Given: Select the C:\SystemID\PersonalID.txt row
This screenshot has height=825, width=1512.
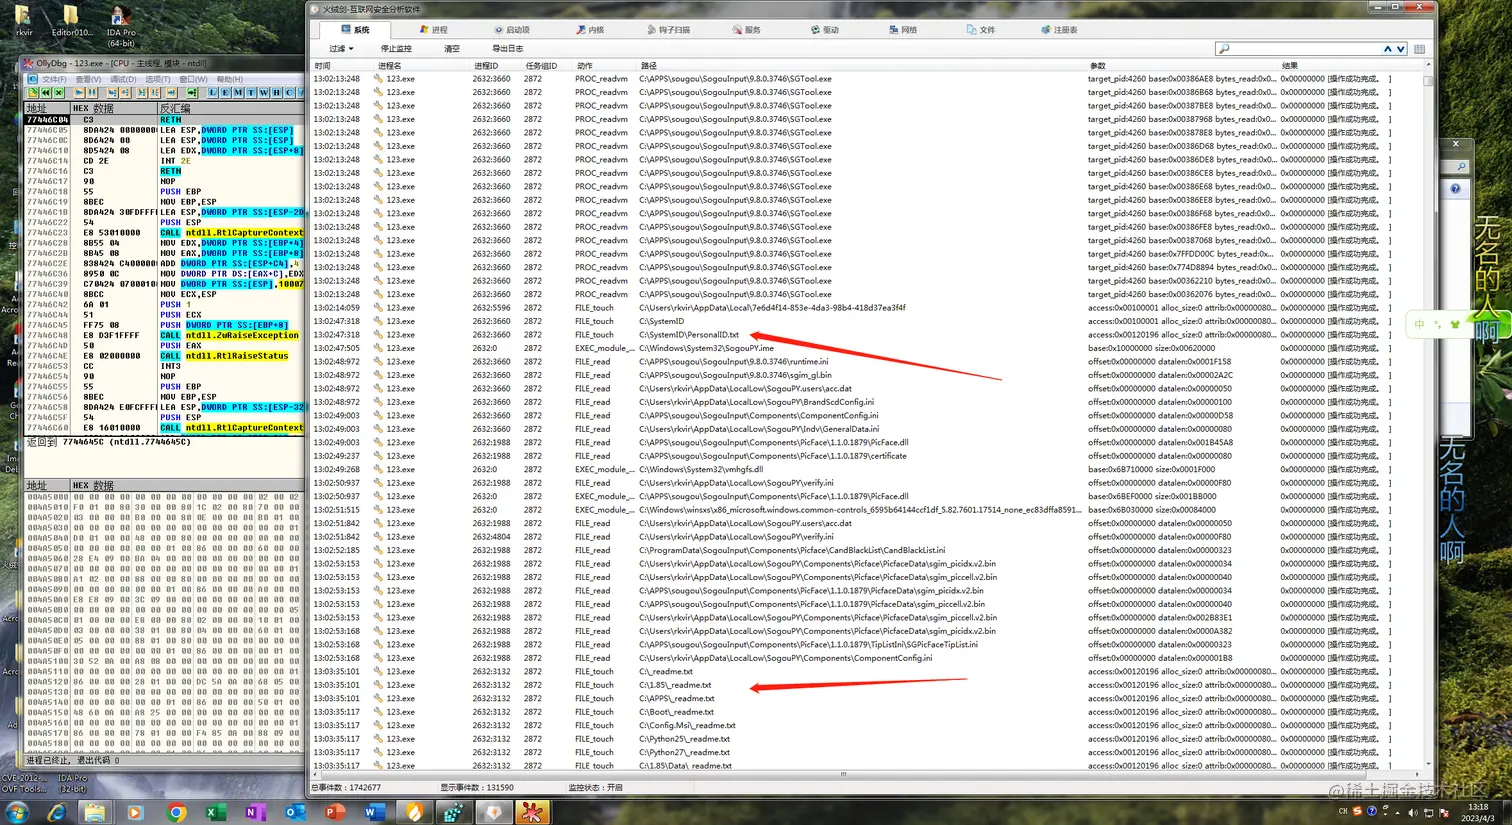Looking at the screenshot, I should [866, 335].
